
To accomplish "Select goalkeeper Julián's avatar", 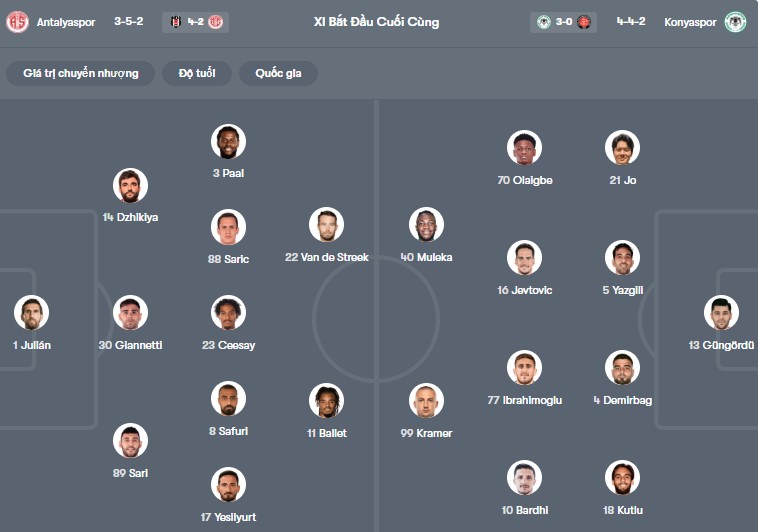I will 31,313.
